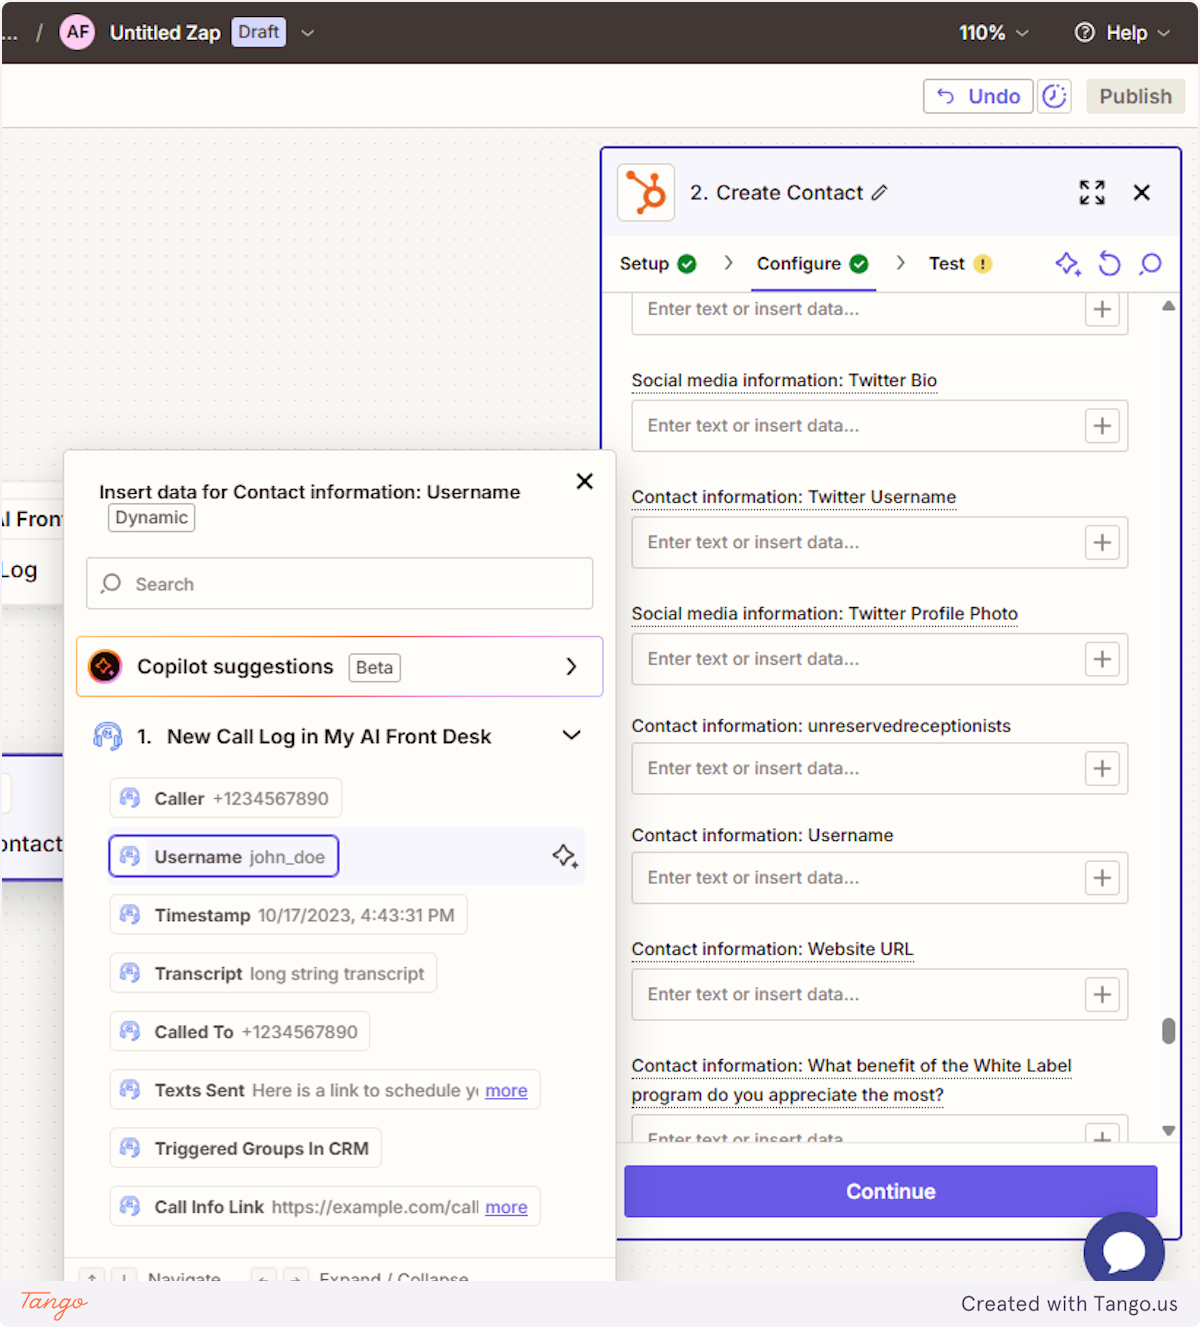Click the green checkmark beside Setup

pyautogui.click(x=687, y=264)
